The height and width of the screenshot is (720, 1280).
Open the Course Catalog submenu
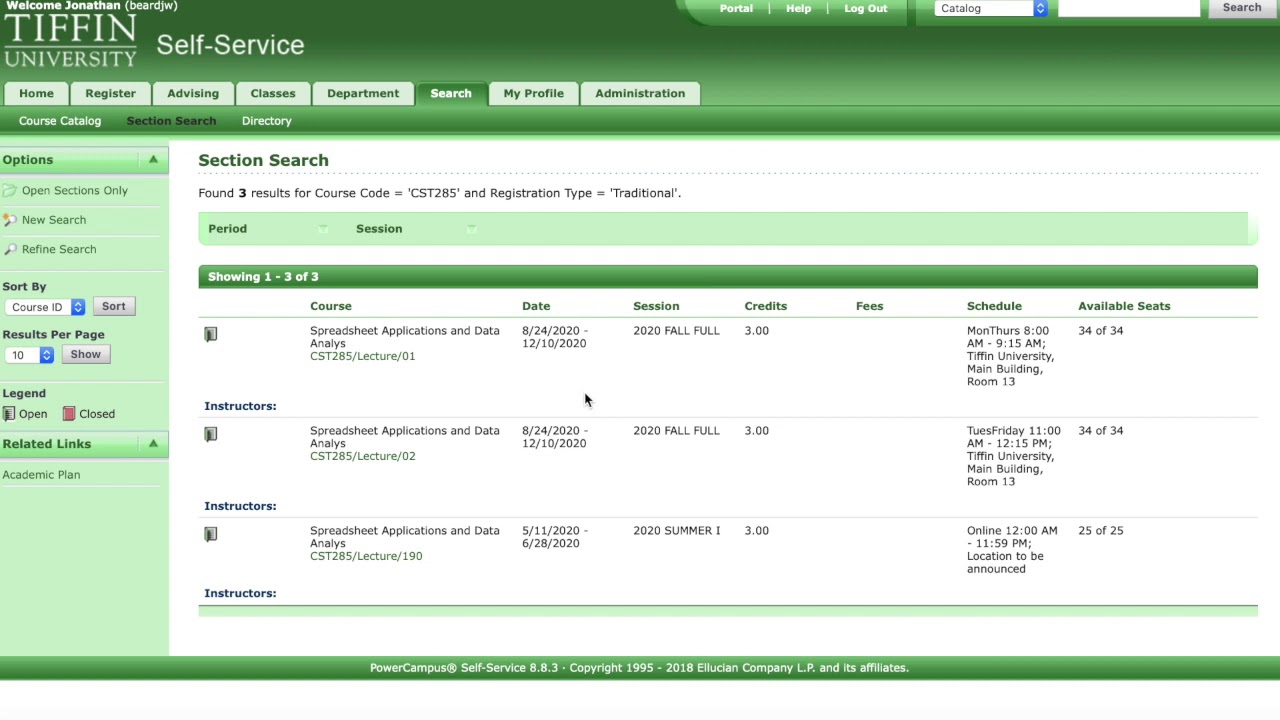pyautogui.click(x=60, y=121)
